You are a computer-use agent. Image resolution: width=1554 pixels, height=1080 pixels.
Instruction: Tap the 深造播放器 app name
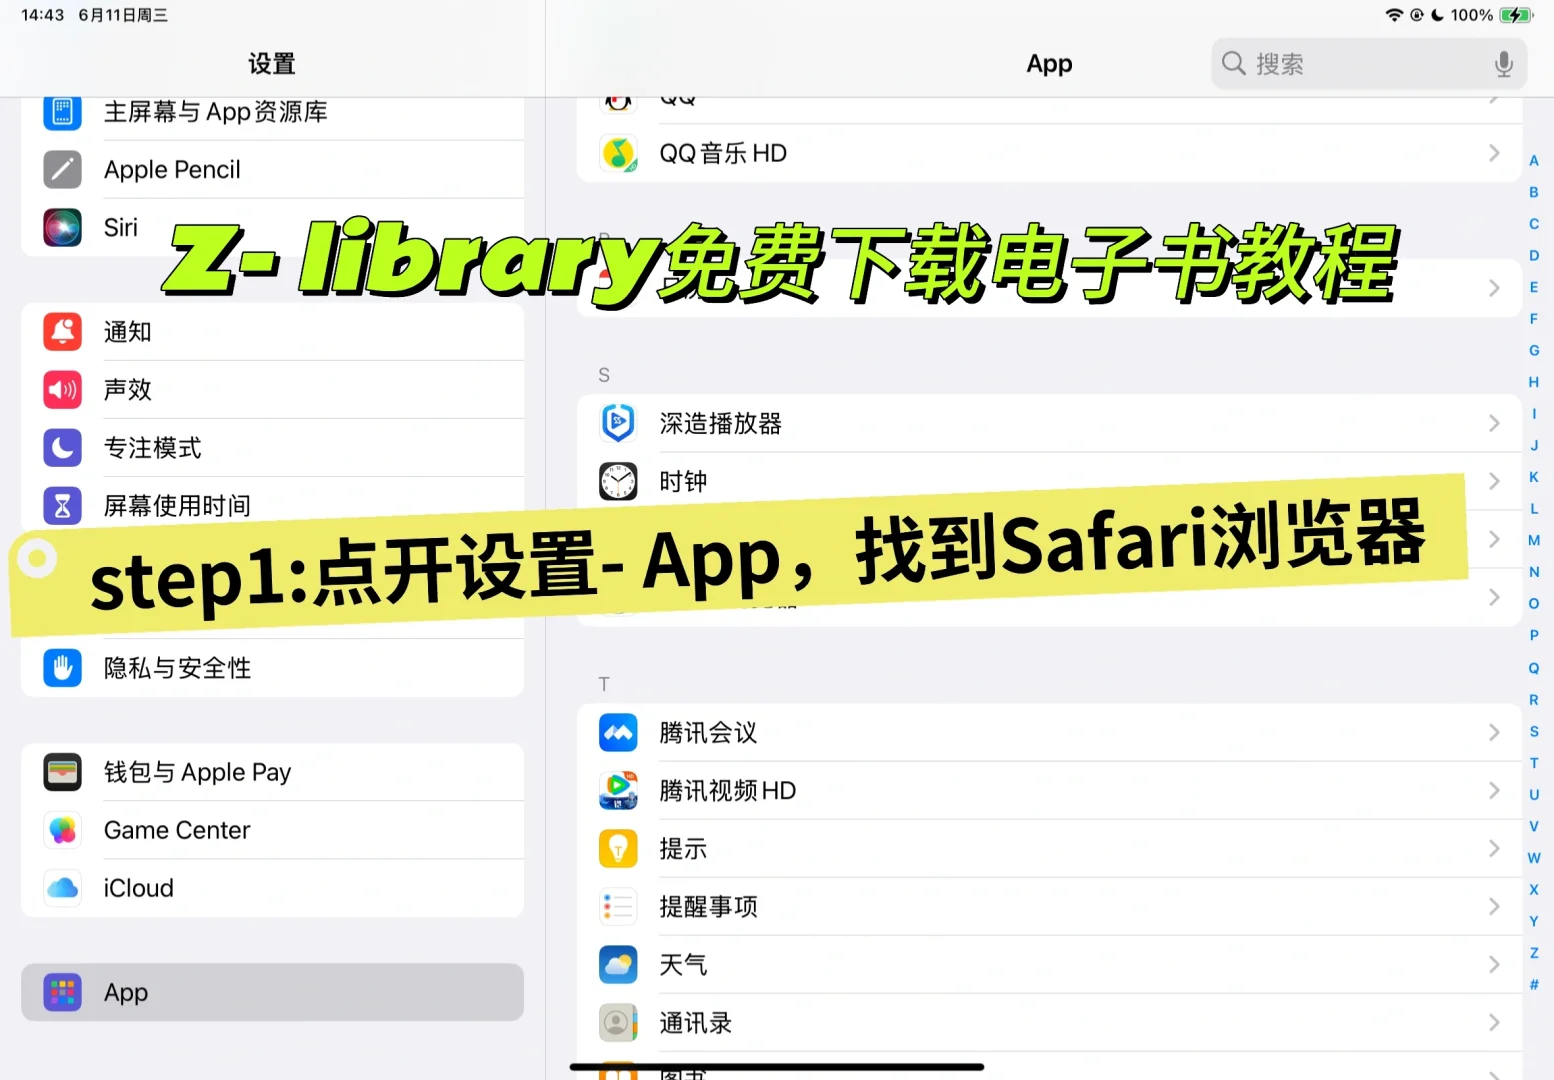point(721,423)
